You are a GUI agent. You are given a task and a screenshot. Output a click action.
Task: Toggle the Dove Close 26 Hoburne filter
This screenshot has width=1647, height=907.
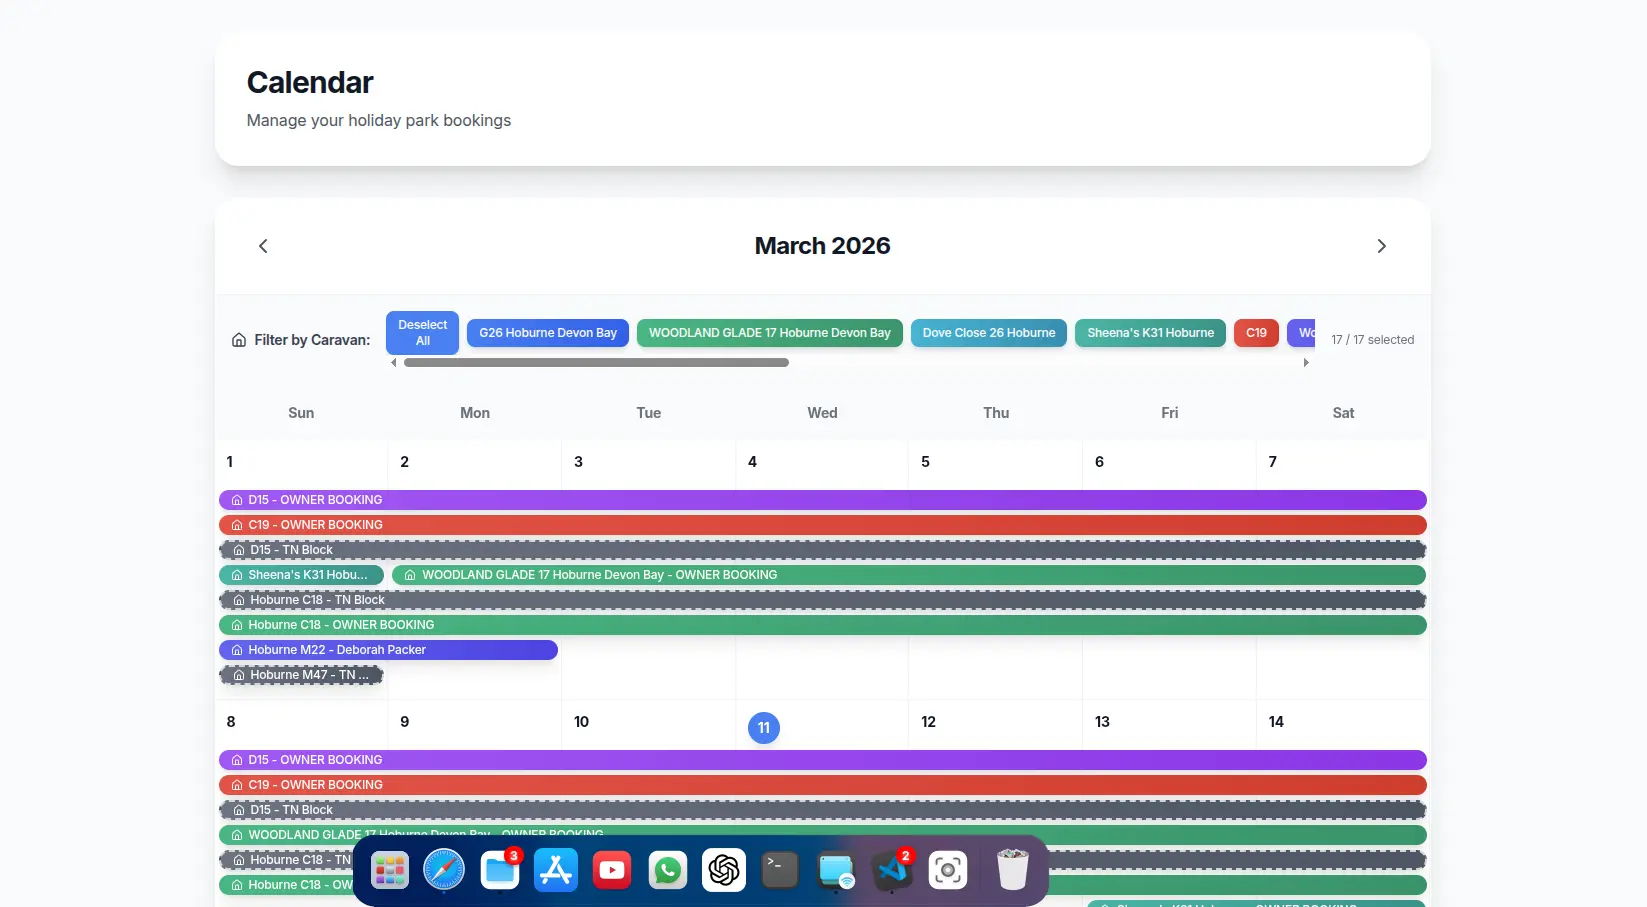coord(989,333)
